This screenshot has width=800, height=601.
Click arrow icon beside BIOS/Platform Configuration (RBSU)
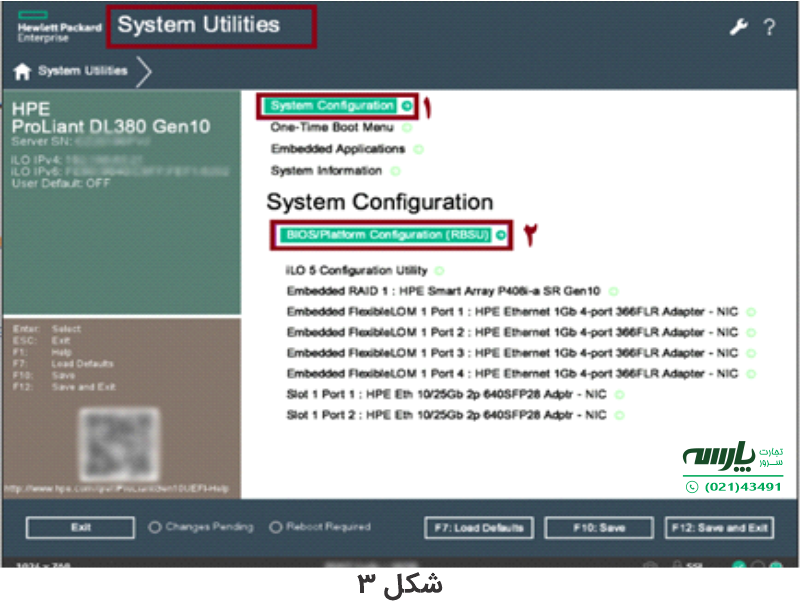coord(501,235)
